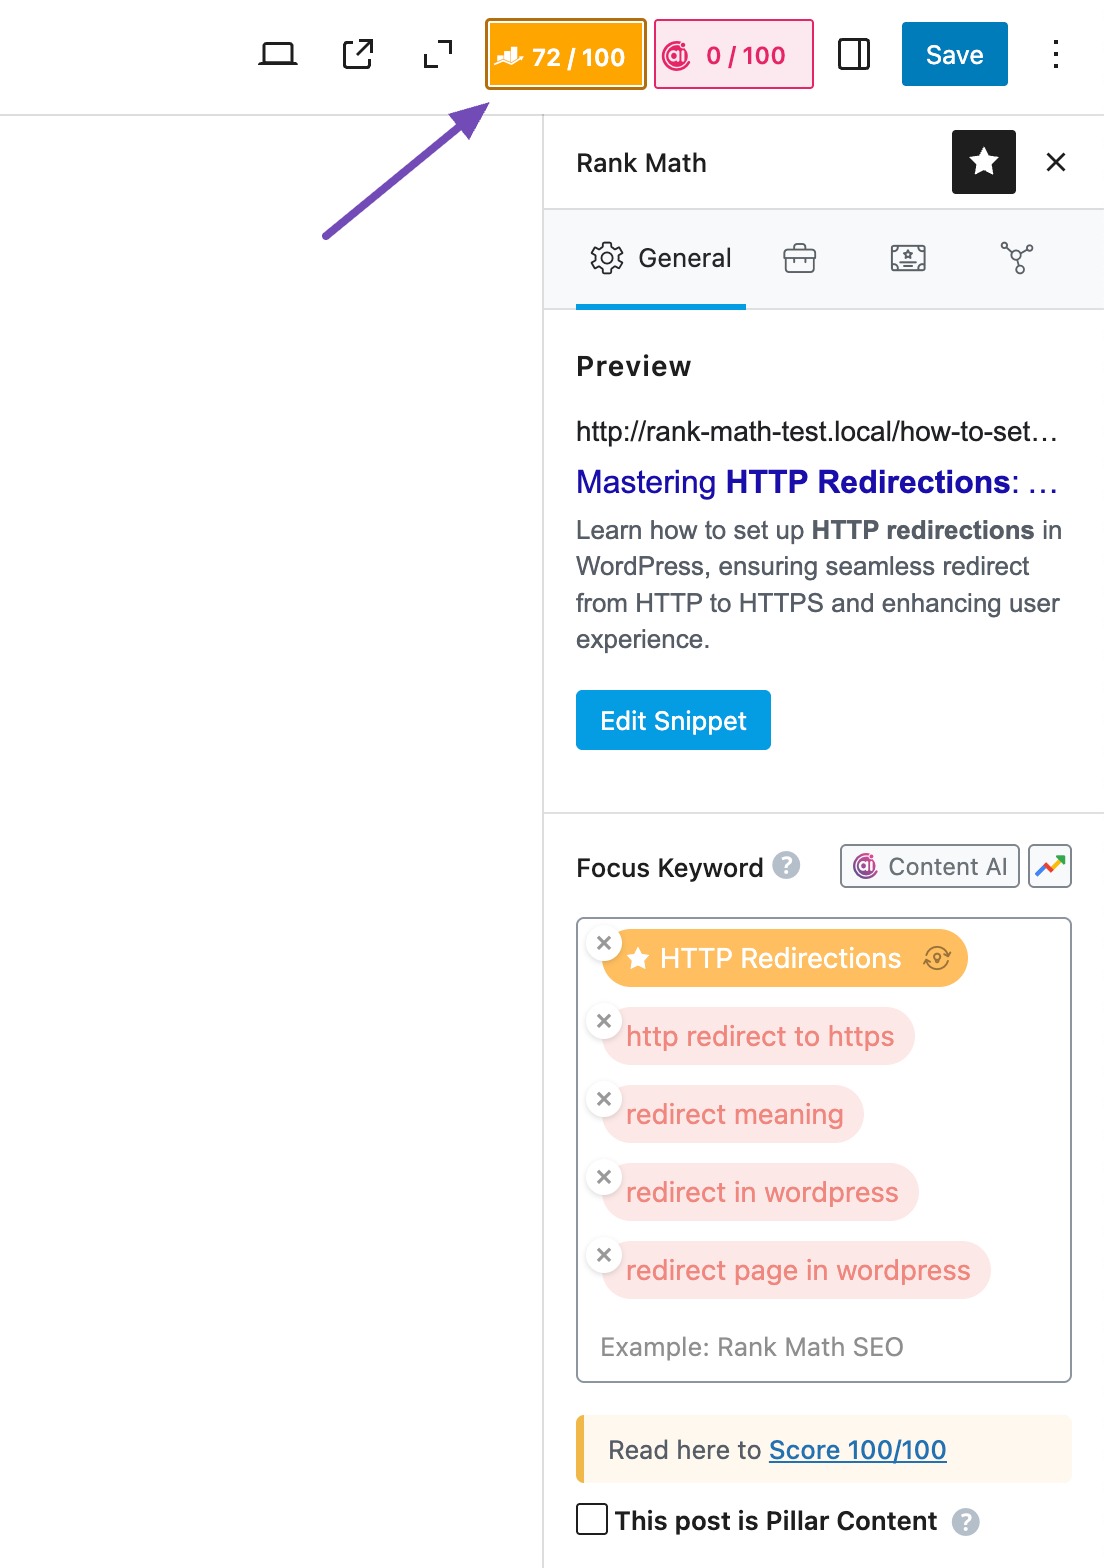Toggle the editor settings sidebar icon
Screen dimensions: 1104x1568
[853, 54]
